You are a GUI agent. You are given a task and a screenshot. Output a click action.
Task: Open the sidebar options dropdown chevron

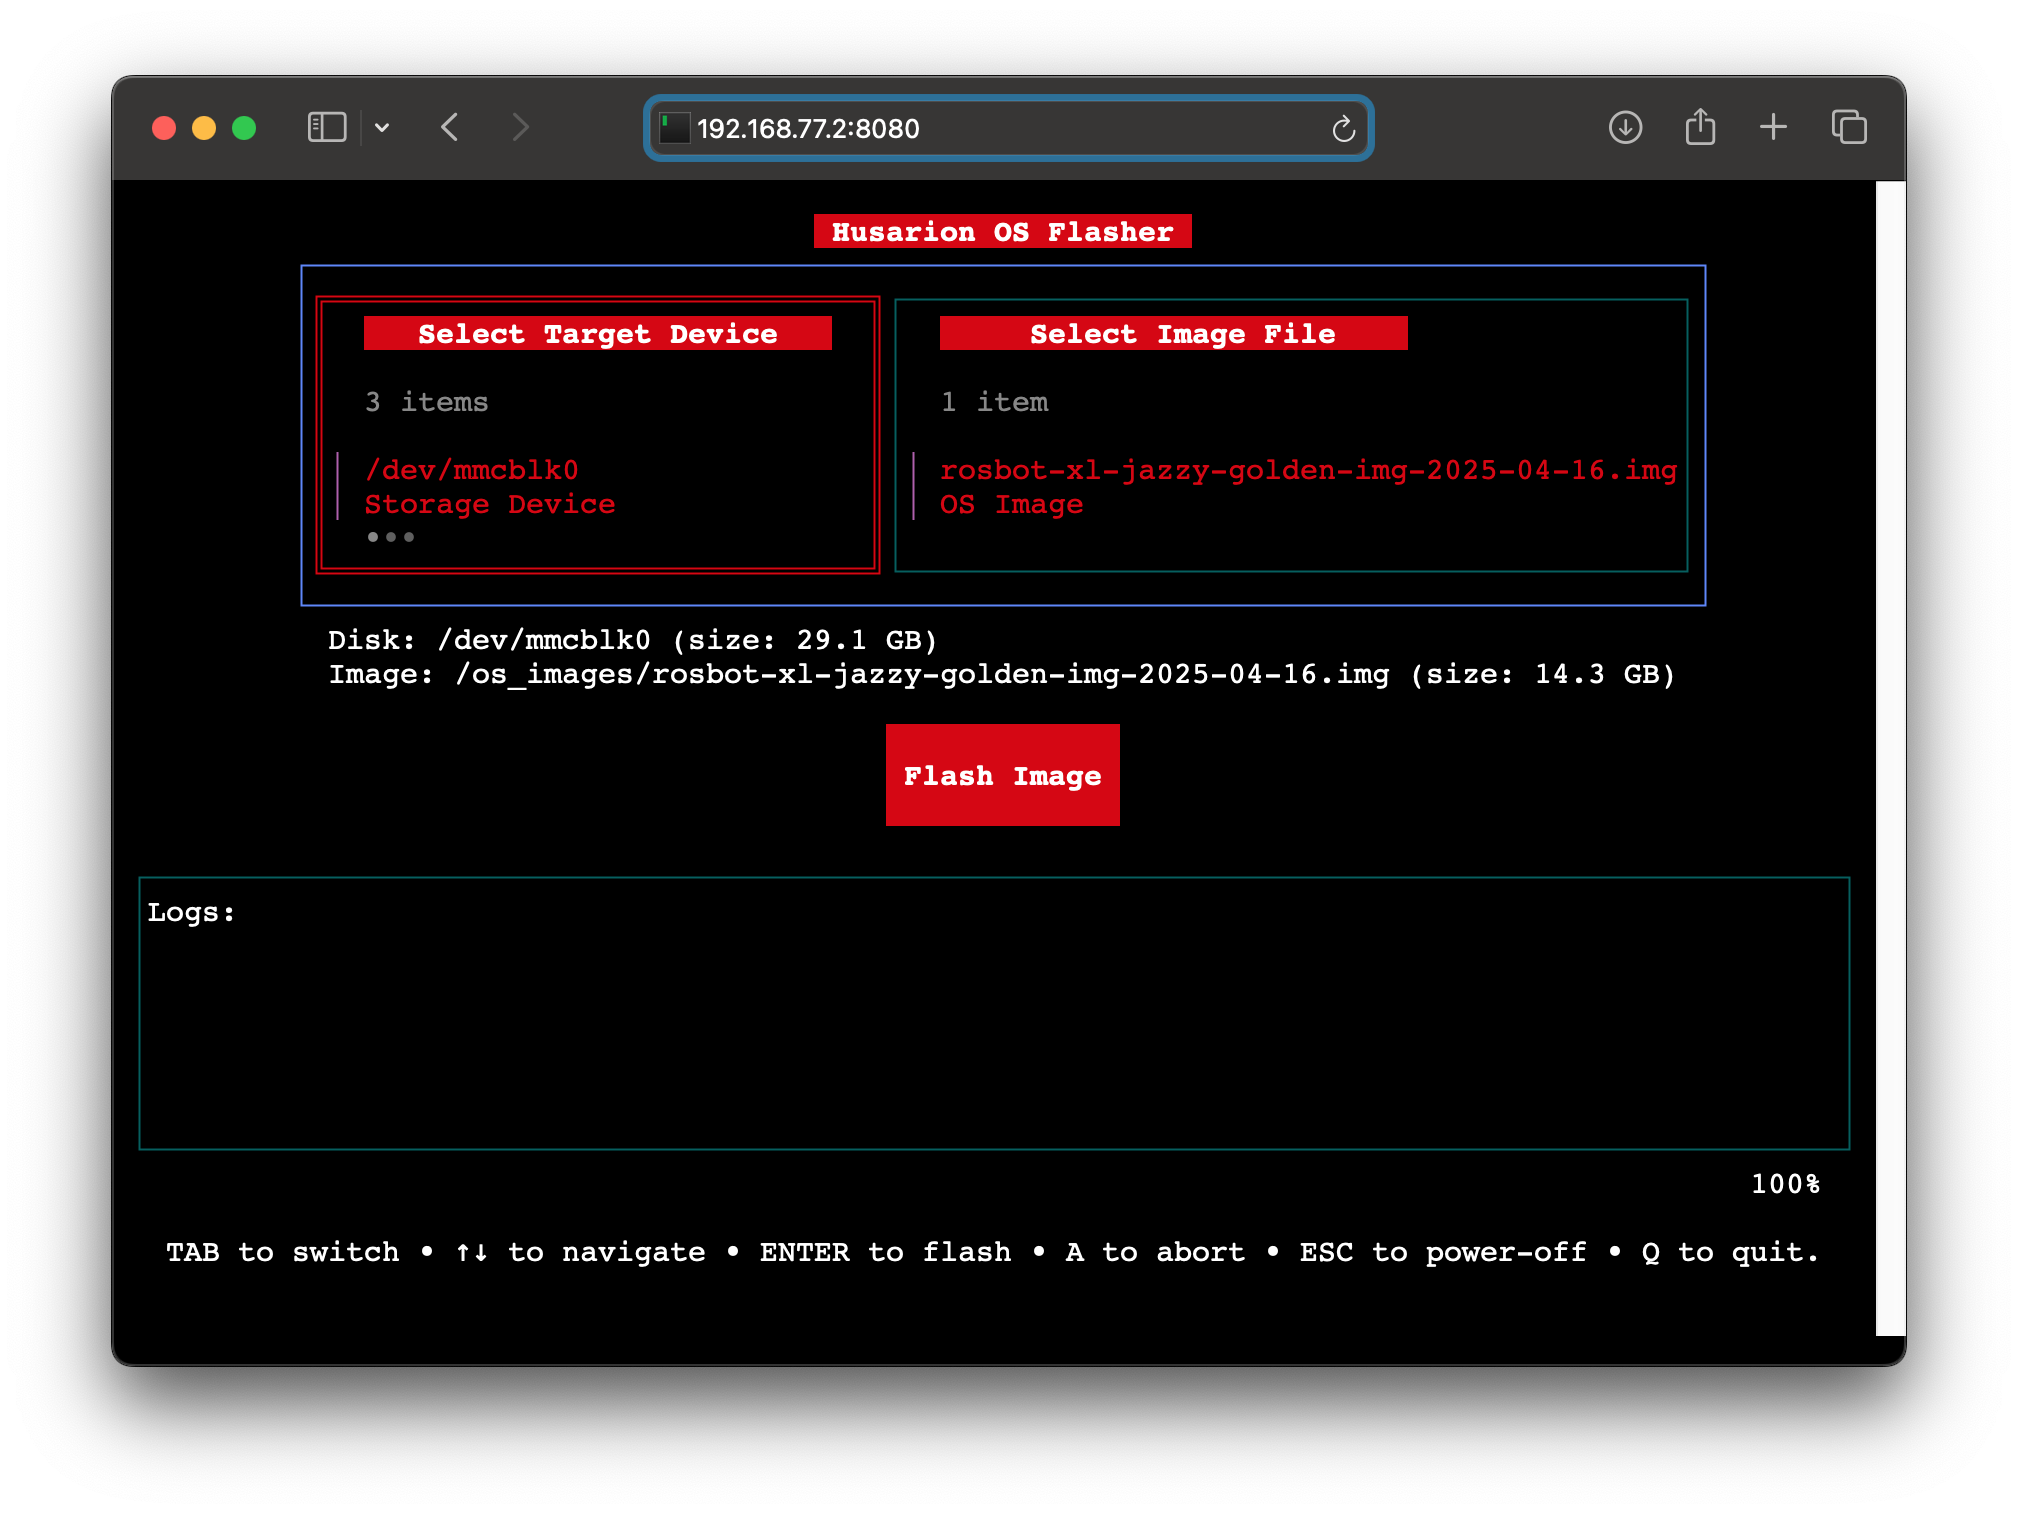pyautogui.click(x=382, y=128)
